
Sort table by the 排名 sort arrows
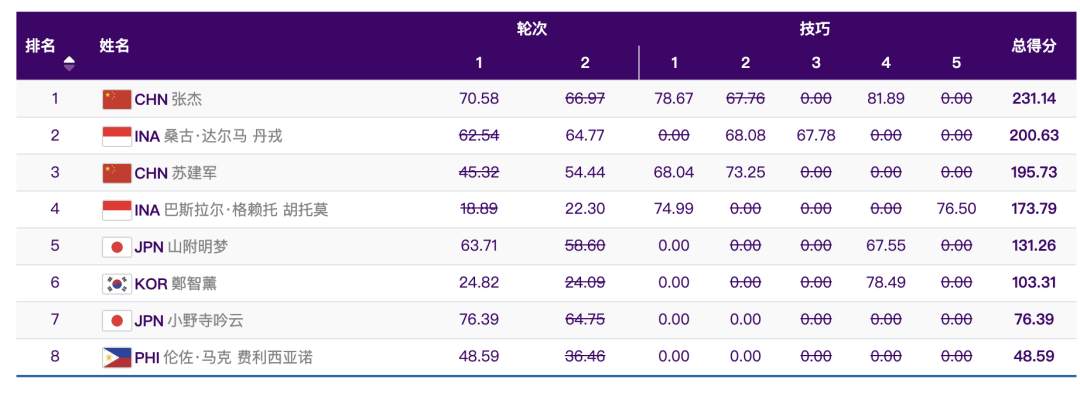pos(69,64)
